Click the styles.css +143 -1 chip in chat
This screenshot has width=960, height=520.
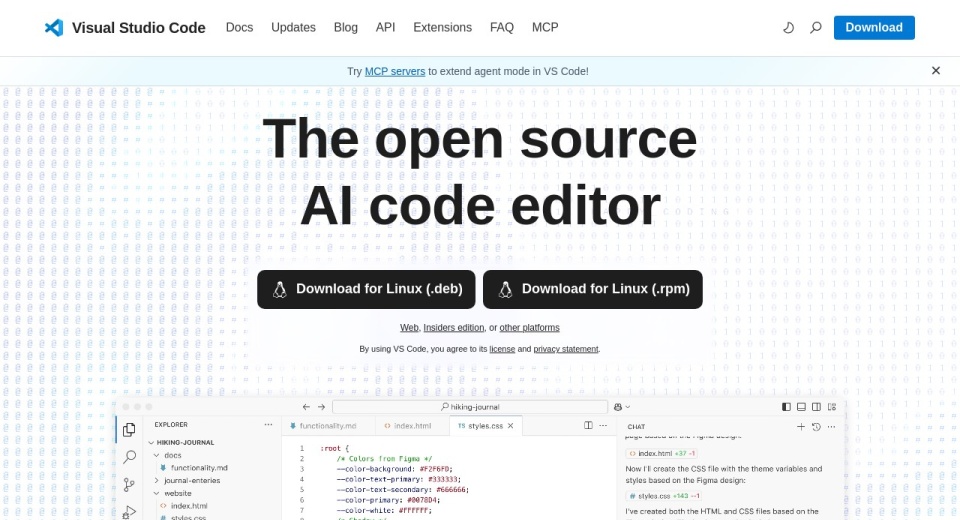pos(663,496)
